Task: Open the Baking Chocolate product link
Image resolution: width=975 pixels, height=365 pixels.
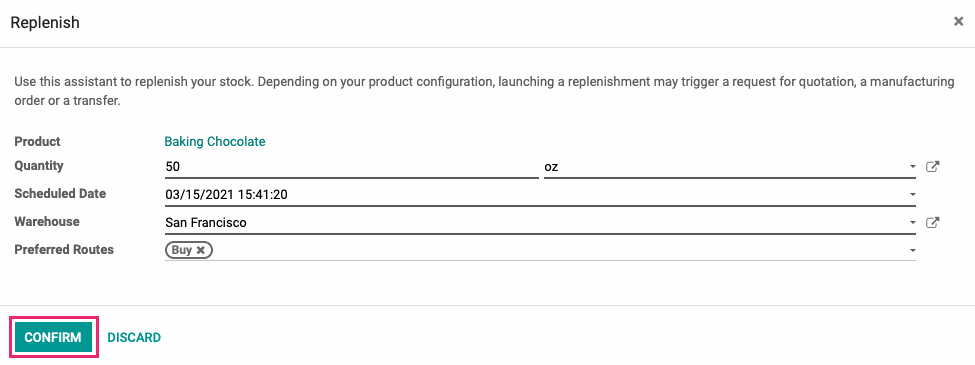Action: click(215, 142)
